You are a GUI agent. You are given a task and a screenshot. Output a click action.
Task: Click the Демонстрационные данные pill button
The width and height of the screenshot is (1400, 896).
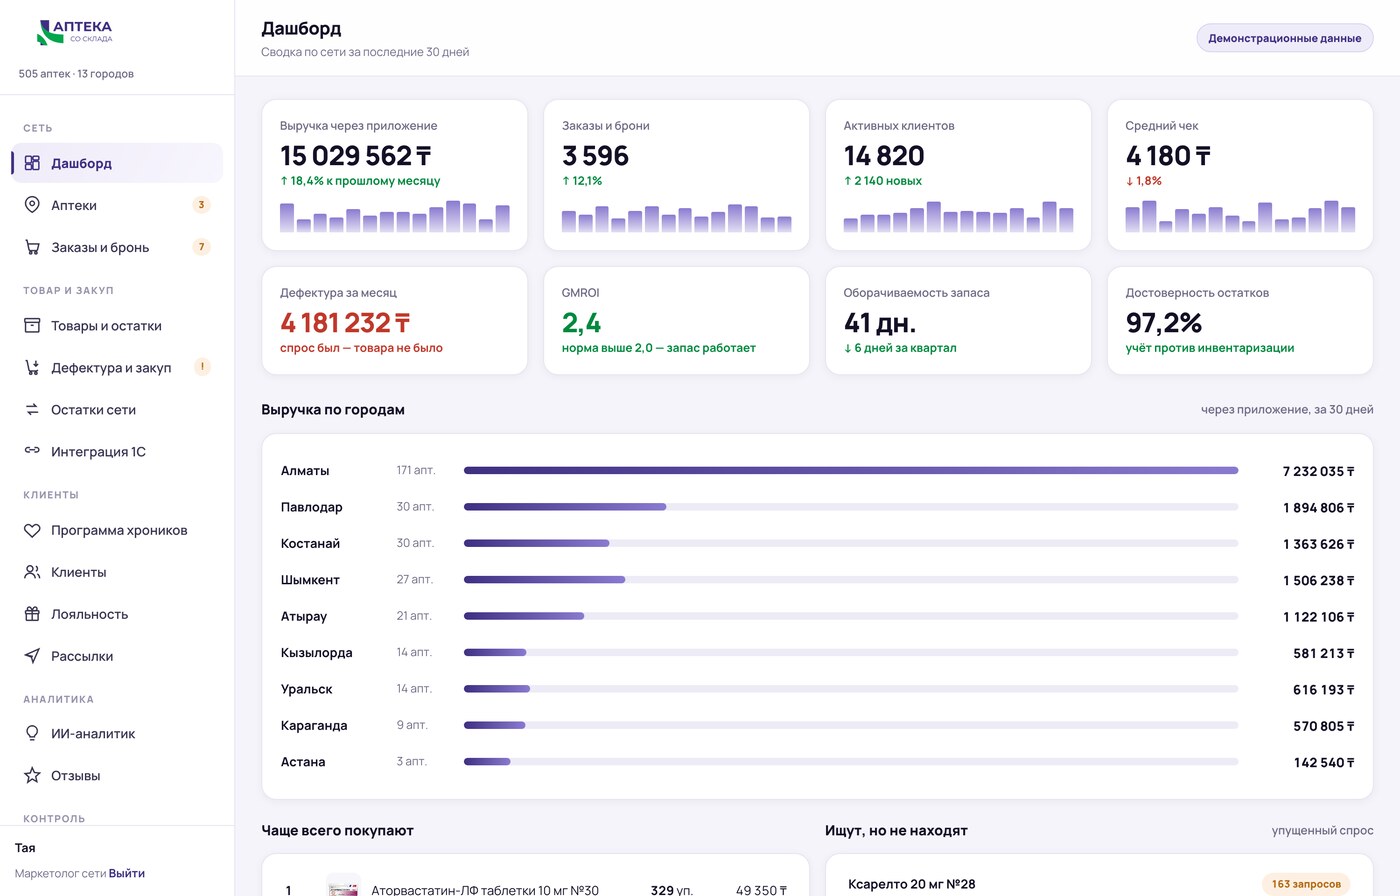1284,38
